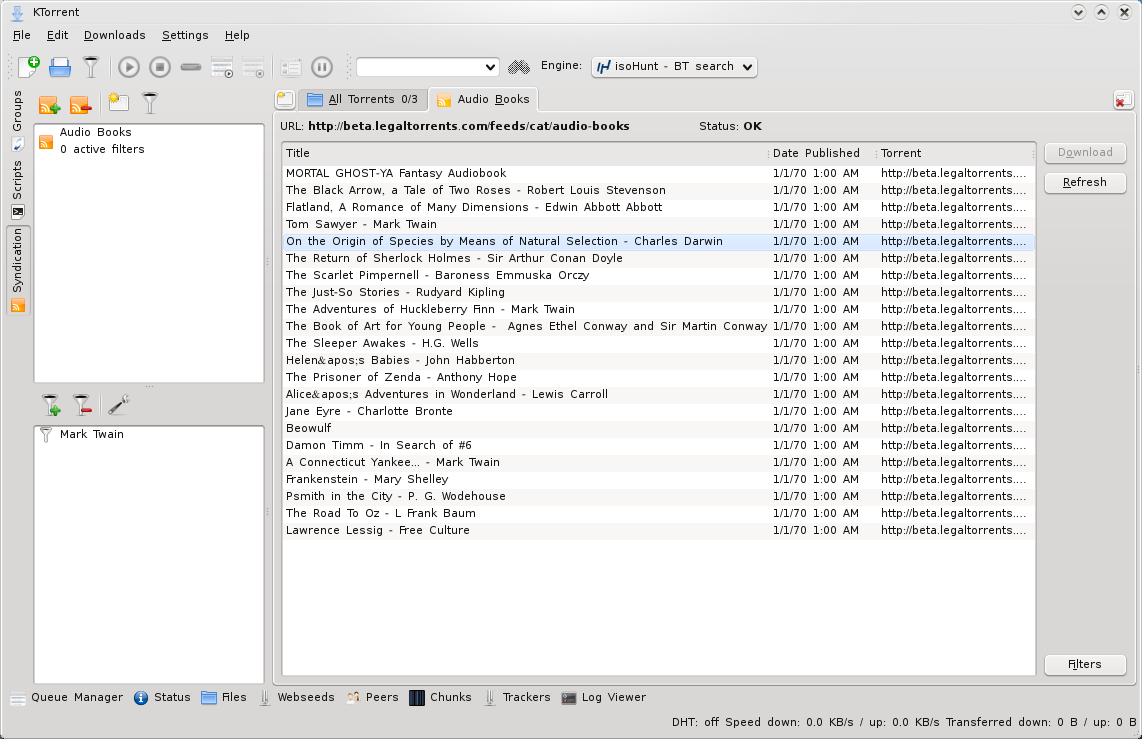Pause KTorrent with the pause button
1142x739 pixels.
click(322, 67)
